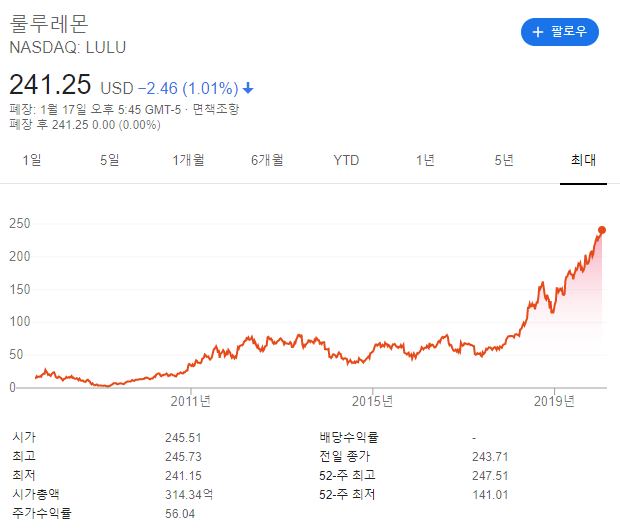Click the 최저 value 241.15
620x532 pixels.
183,475
